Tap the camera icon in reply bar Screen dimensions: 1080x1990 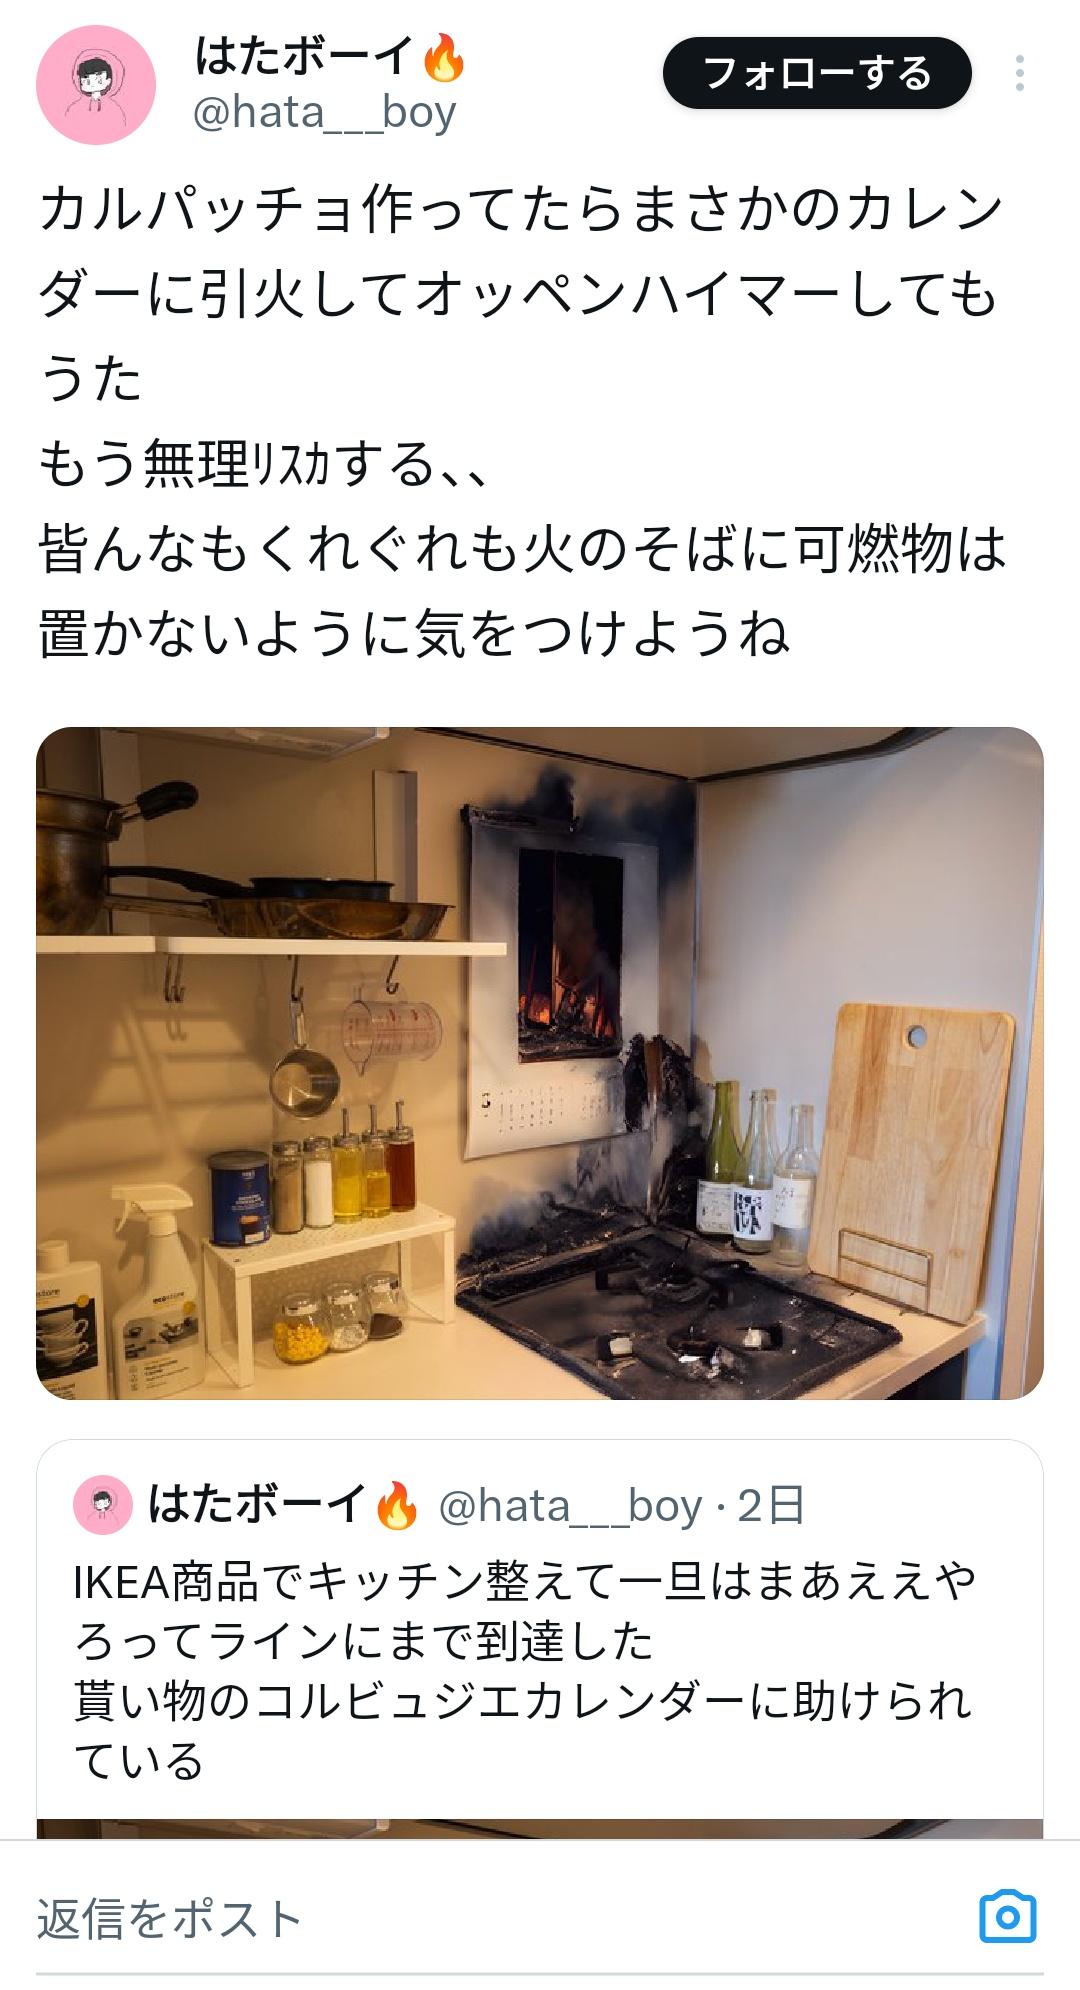tap(1007, 1916)
